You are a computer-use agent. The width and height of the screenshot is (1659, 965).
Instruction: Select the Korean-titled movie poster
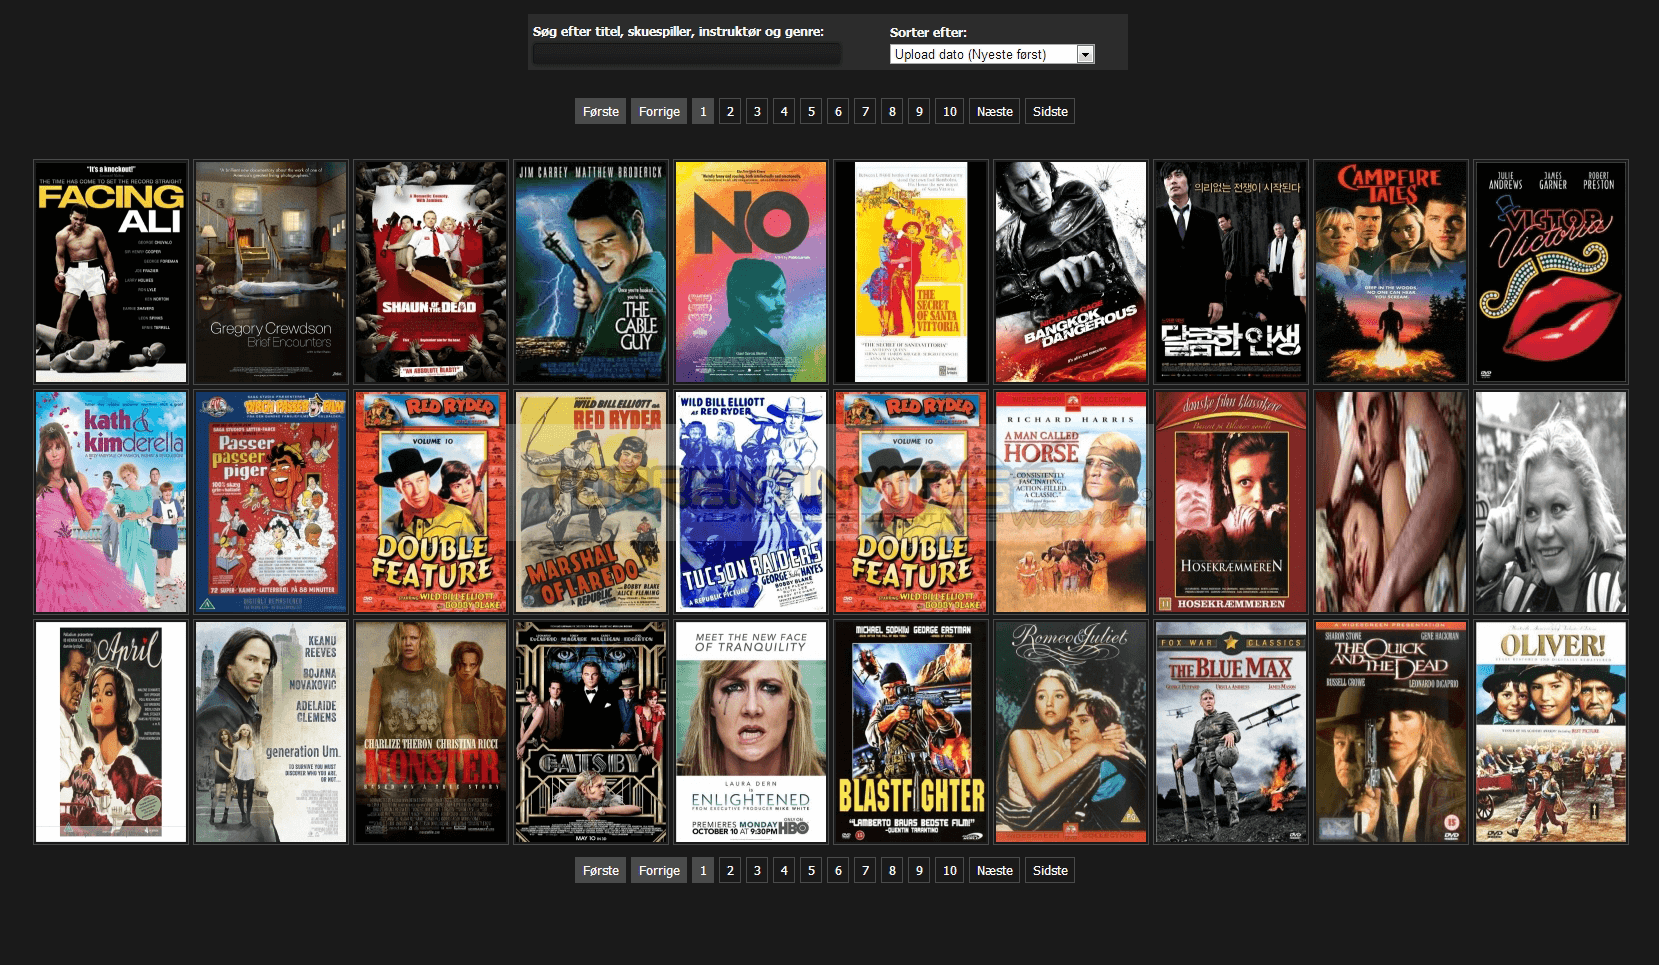(x=1231, y=272)
